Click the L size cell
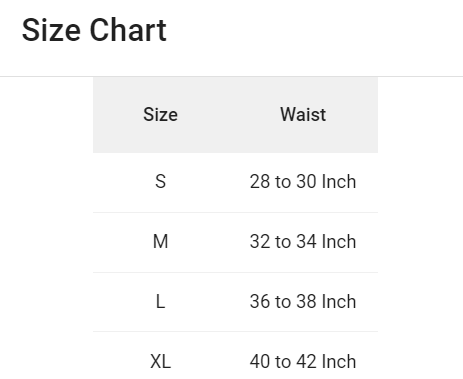 pos(160,301)
